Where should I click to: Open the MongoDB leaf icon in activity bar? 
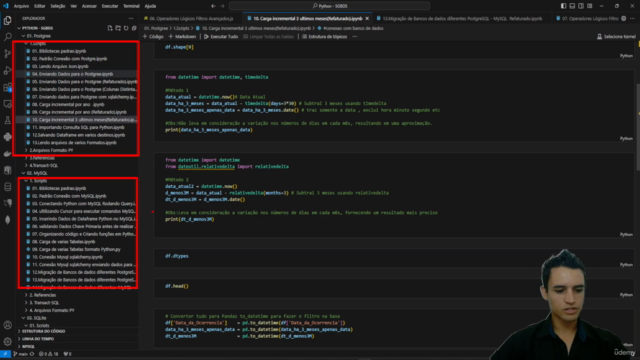(7, 220)
